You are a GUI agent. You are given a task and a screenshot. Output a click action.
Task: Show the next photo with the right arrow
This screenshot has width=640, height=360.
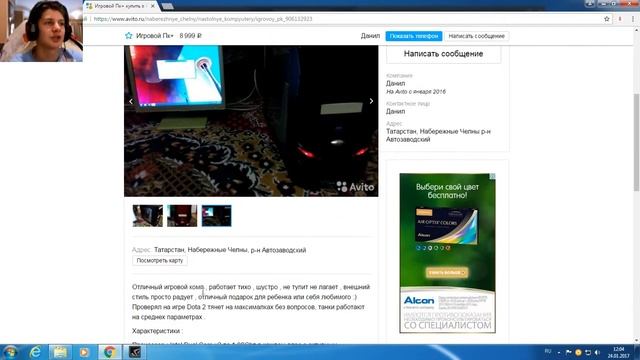pos(371,101)
